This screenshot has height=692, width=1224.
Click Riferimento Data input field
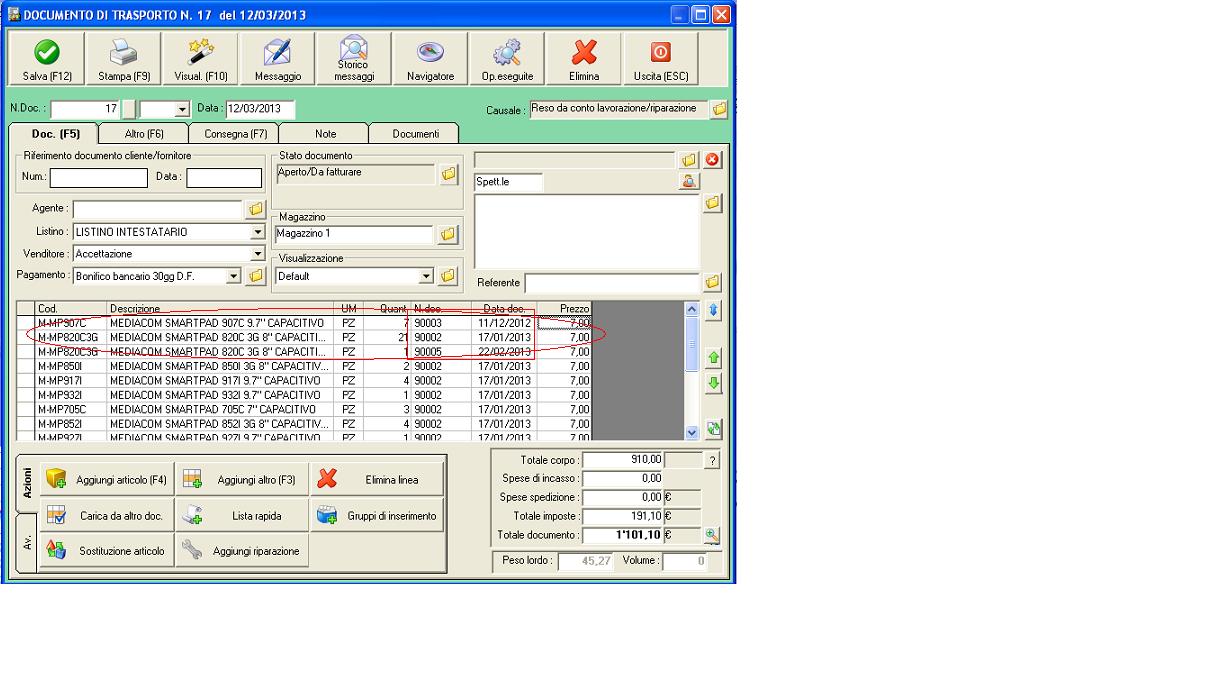[224, 177]
